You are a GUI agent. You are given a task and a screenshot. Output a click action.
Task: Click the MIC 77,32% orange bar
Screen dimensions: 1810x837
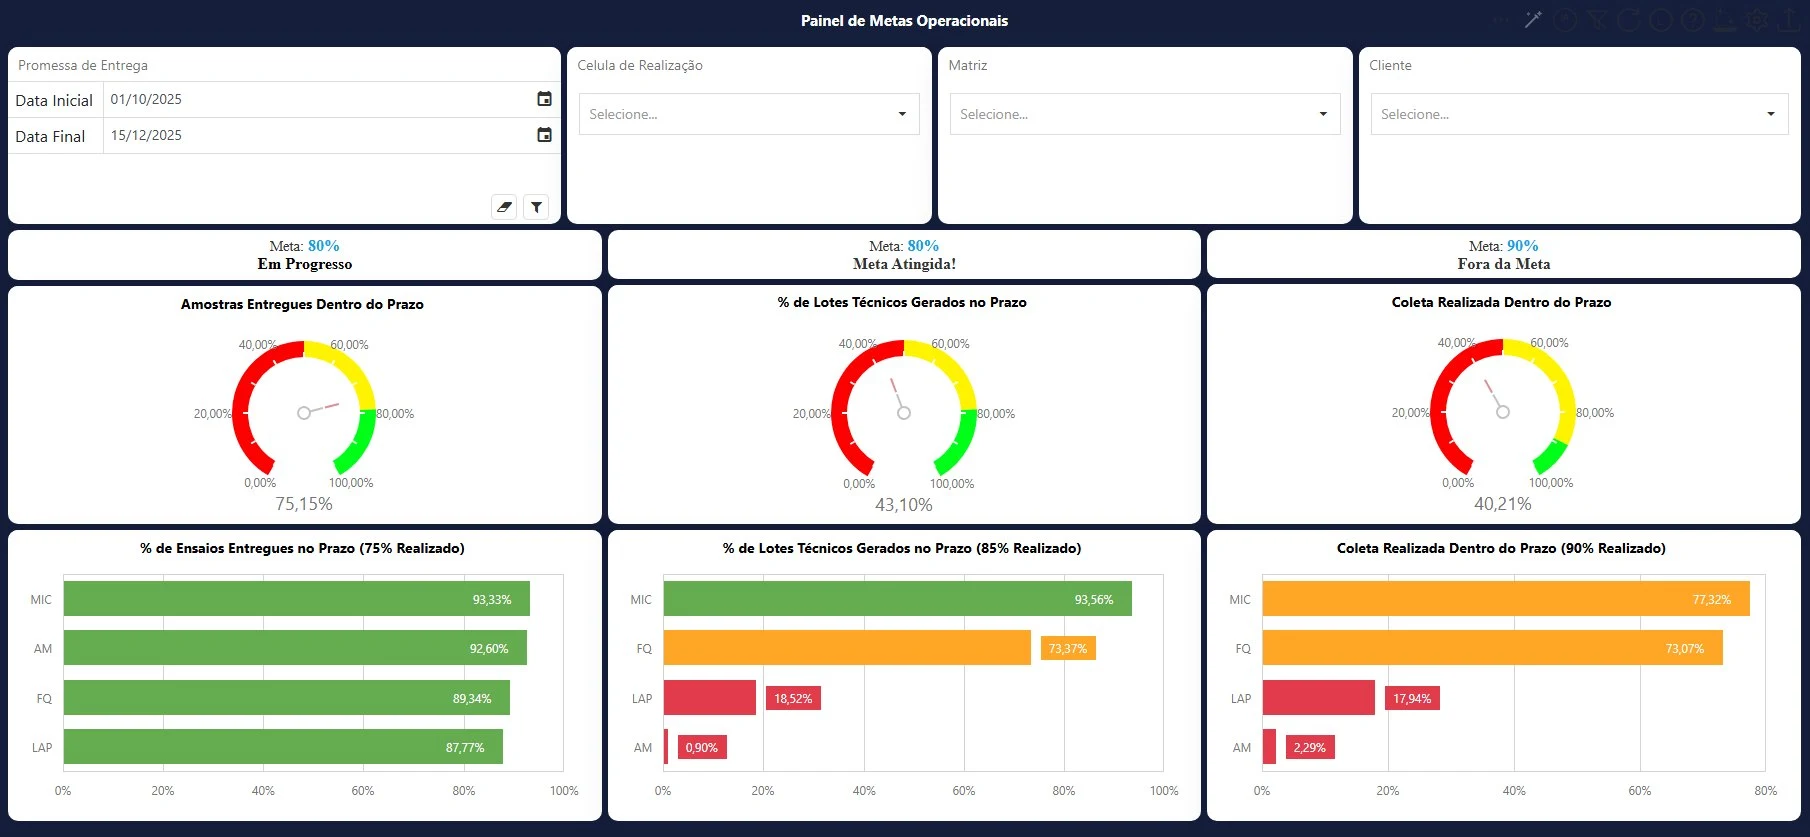pos(1506,599)
